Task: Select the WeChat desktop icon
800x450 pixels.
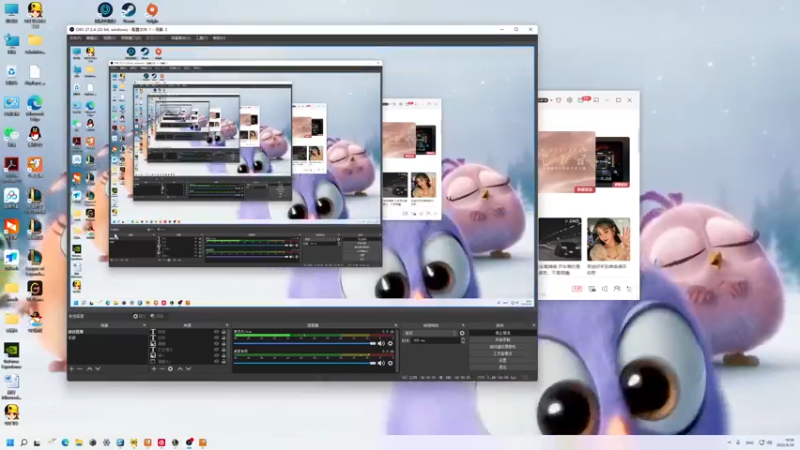Action: point(11,136)
